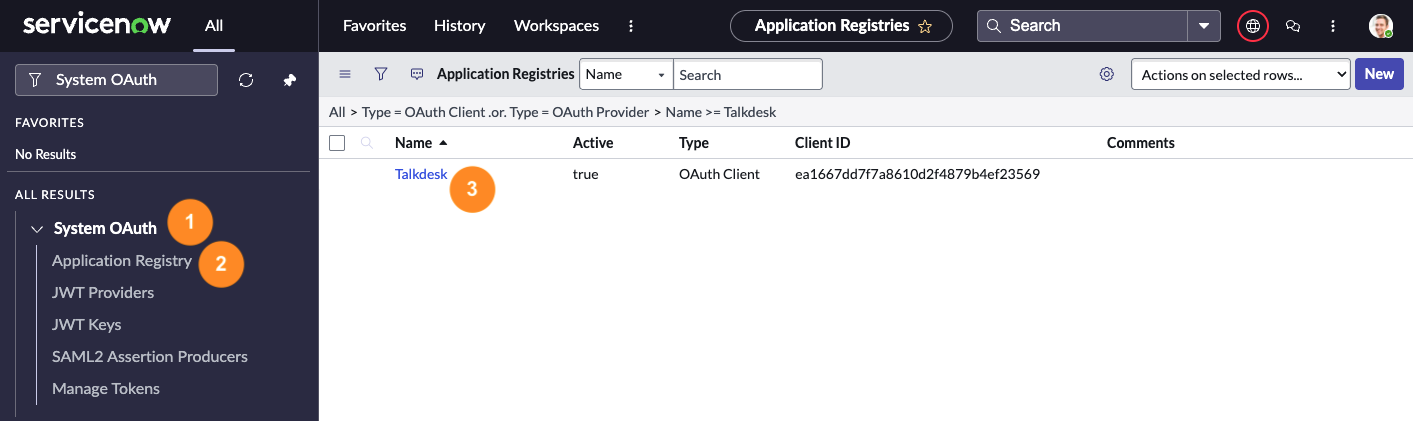1413x421 pixels.
Task: Sort by the Comments column header
Action: (1141, 143)
